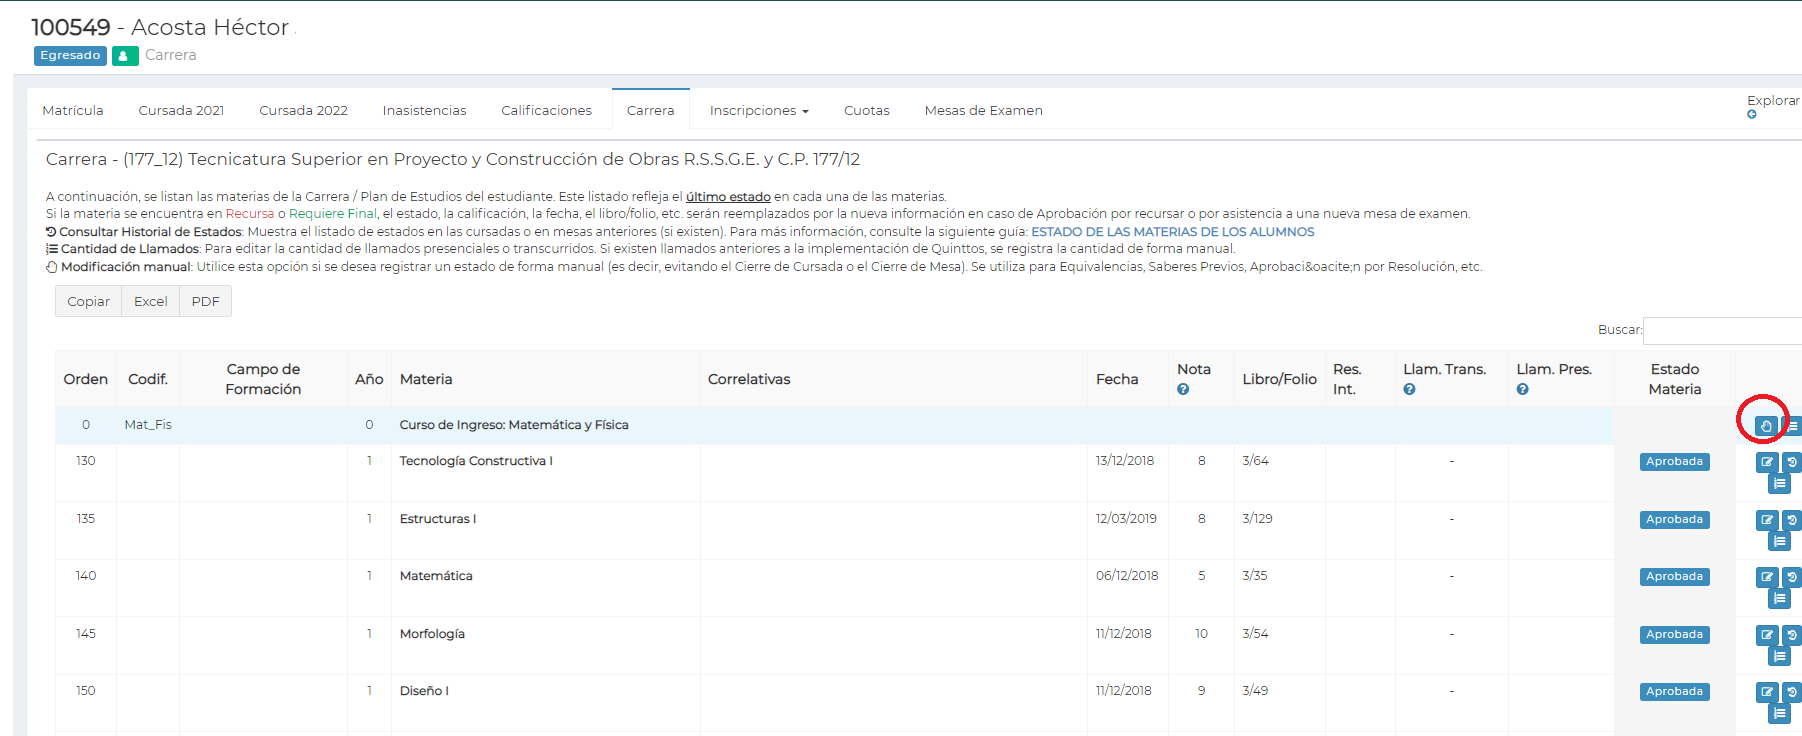Click the help icon under Llam. Pres.
The image size is (1802, 736).
point(1522,390)
